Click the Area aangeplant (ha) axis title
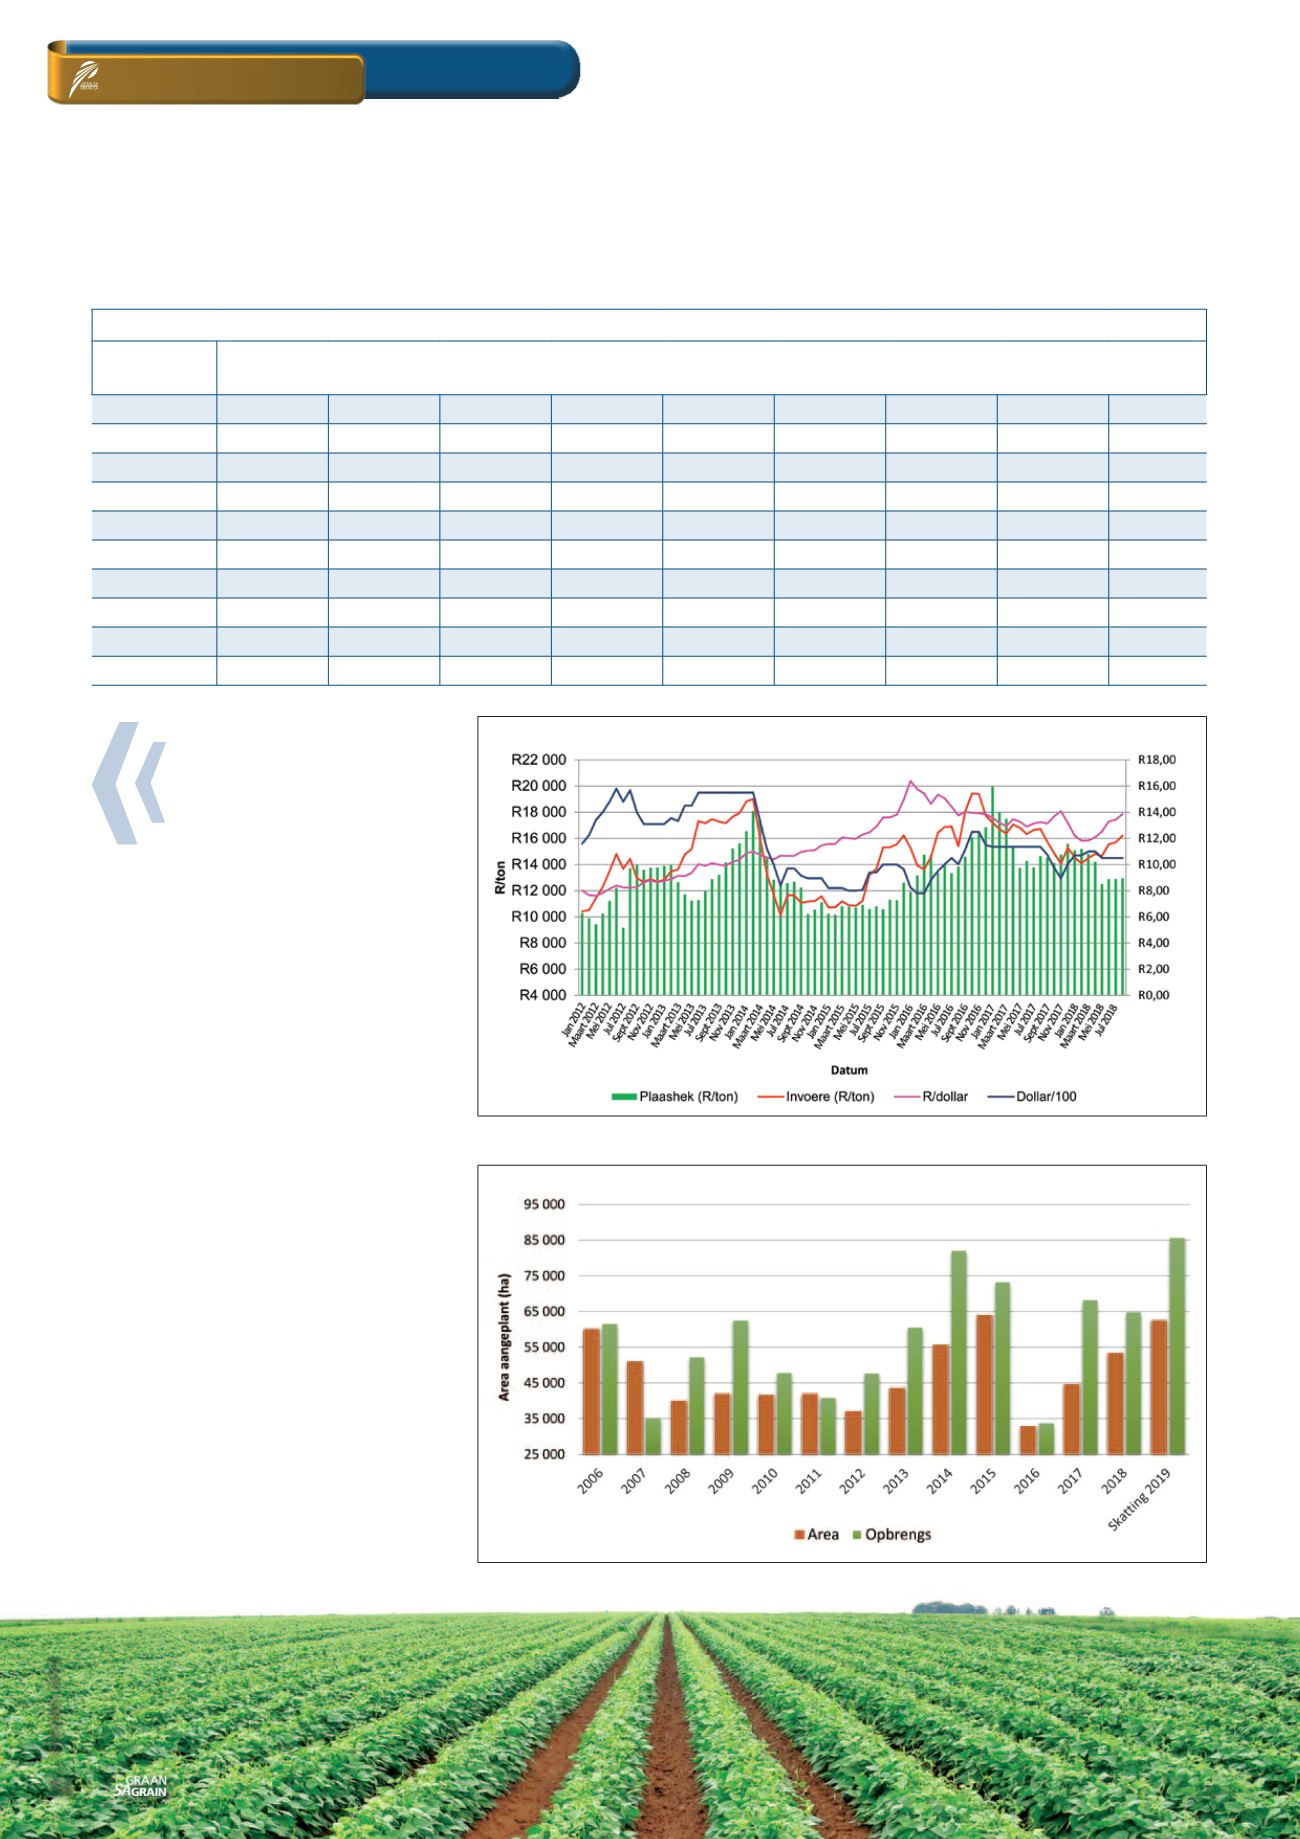 click(x=506, y=1336)
